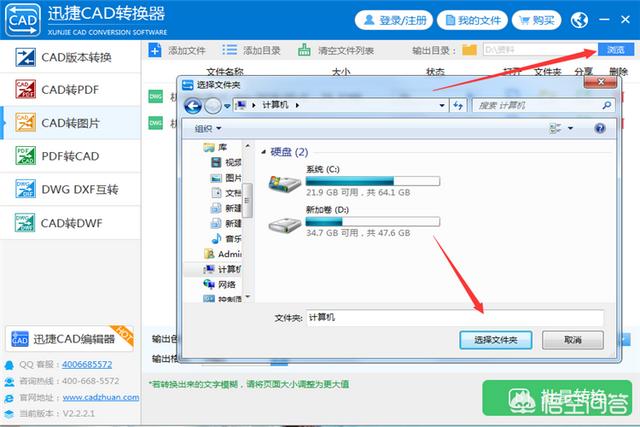The width and height of the screenshot is (640, 427).
Task: Choose CAD转DWF in sidebar
Action: click(x=70, y=223)
